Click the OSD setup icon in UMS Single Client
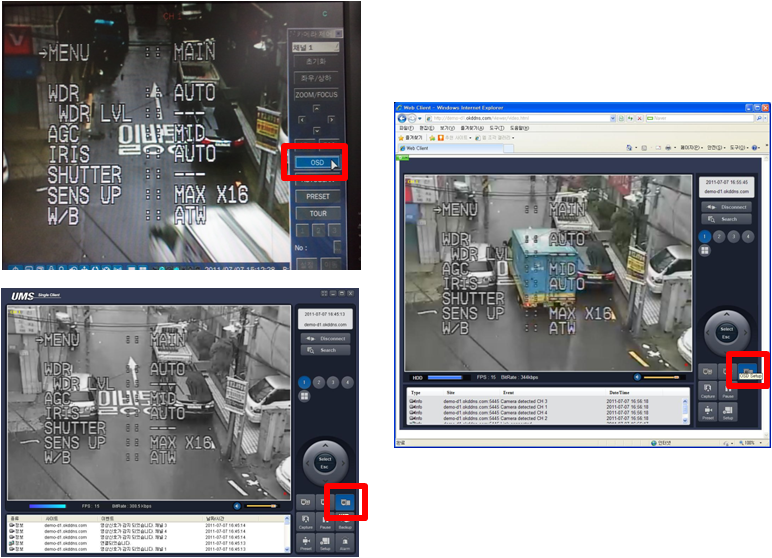The width and height of the screenshot is (772, 558). [x=345, y=502]
